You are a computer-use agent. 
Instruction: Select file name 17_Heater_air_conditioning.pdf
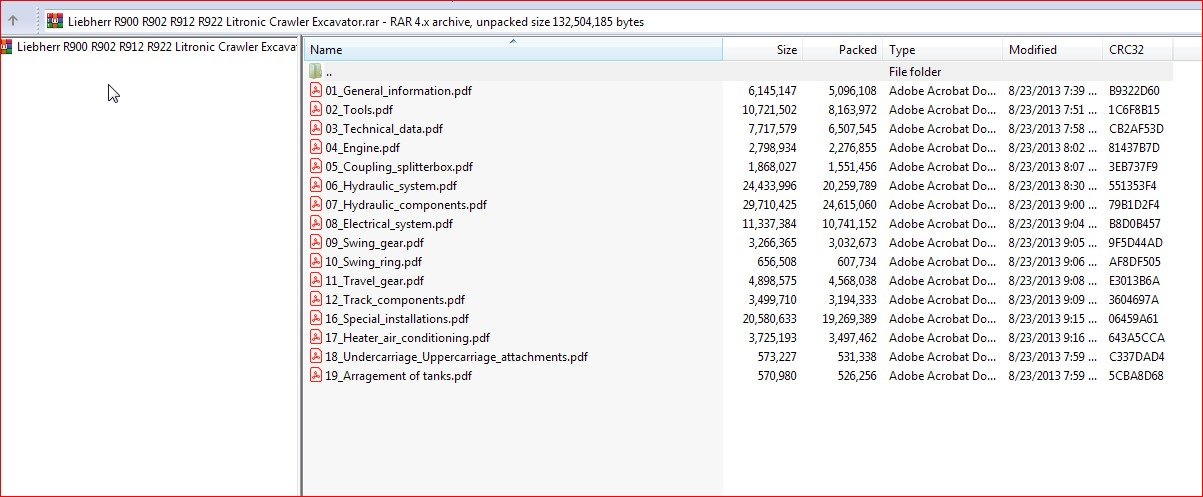[408, 338]
